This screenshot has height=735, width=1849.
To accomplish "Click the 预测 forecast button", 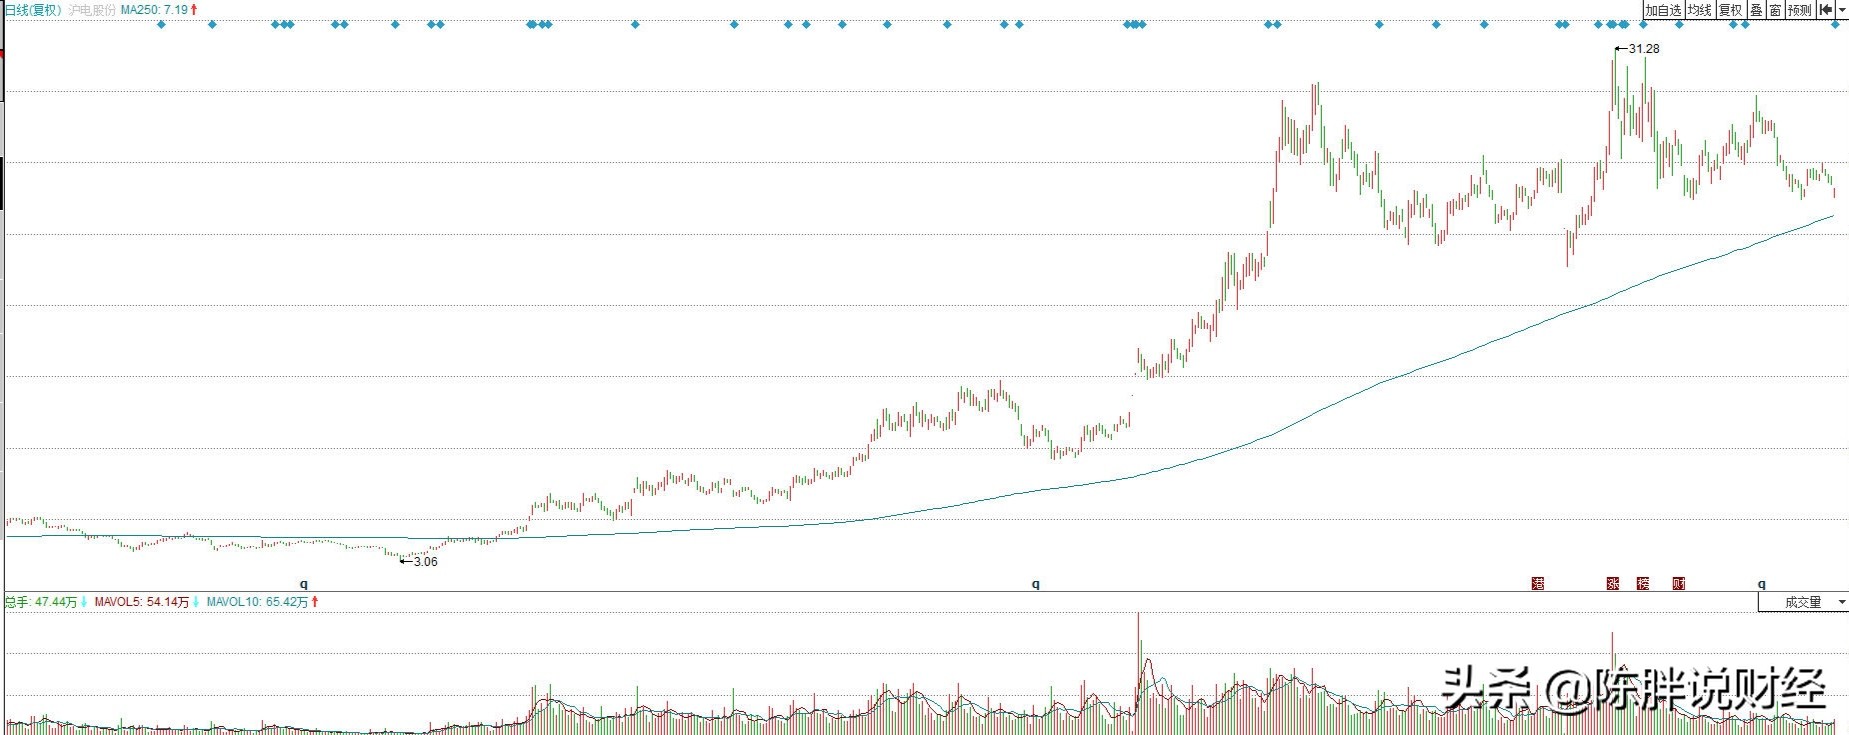I will pos(1800,10).
